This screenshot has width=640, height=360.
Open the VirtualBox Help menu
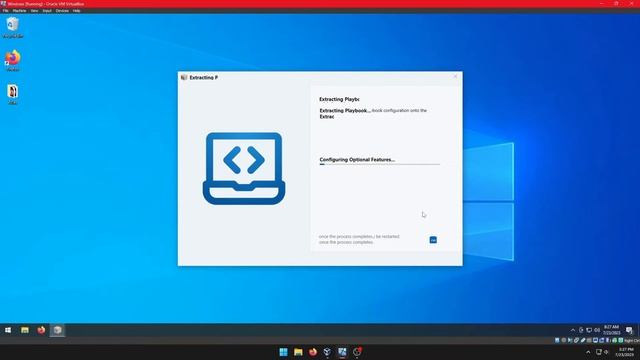click(76, 11)
